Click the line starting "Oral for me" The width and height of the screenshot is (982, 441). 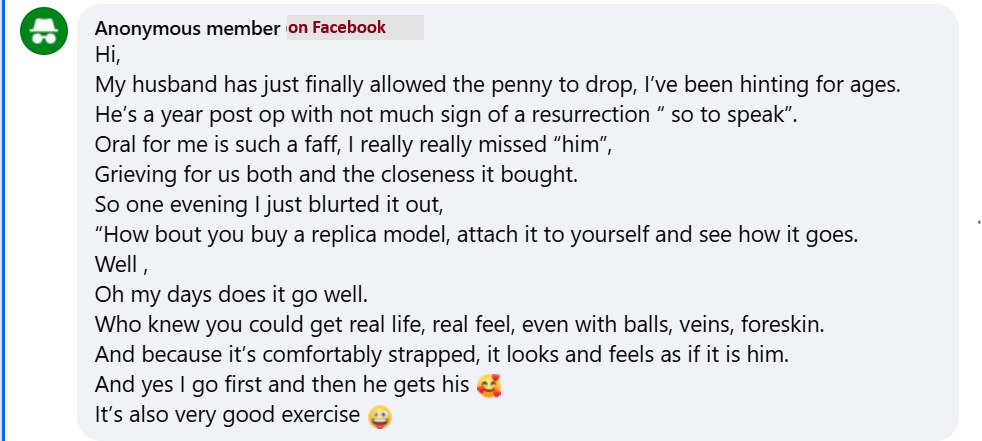[353, 144]
